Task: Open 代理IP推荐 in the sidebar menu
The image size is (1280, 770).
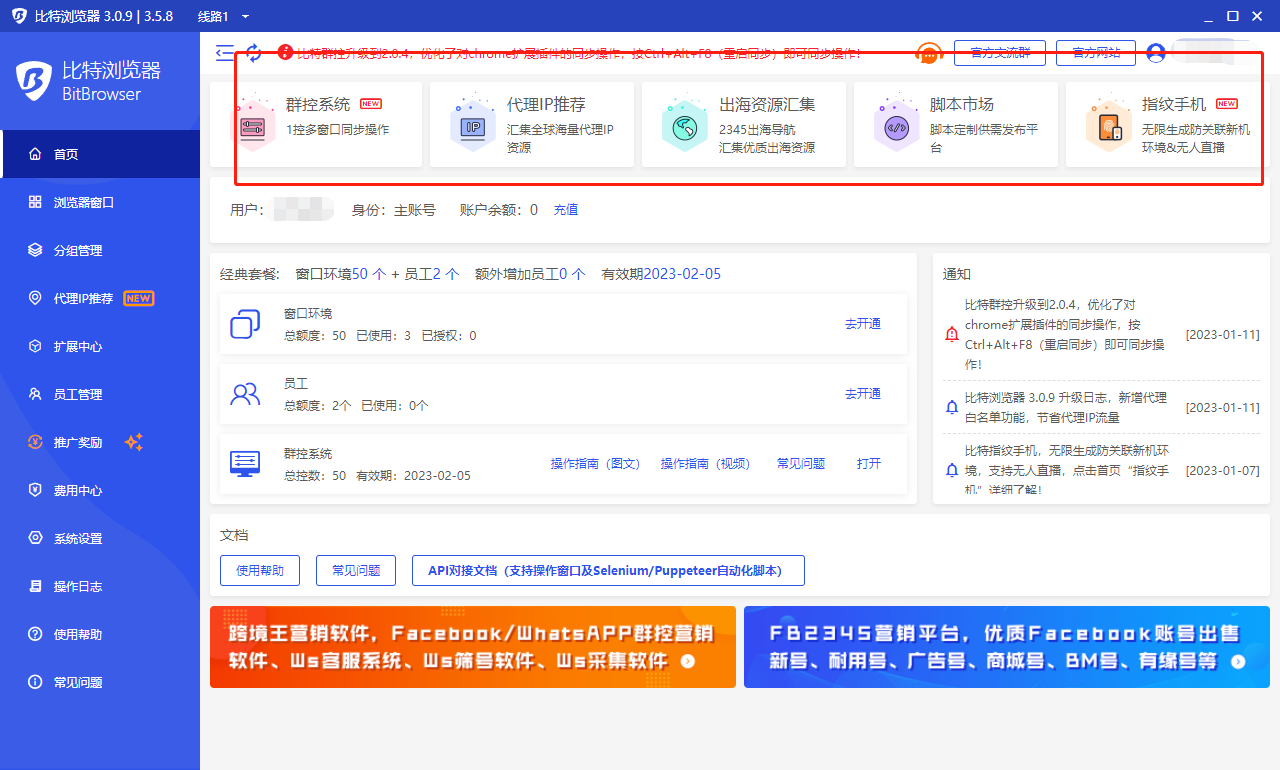Action: 100,298
